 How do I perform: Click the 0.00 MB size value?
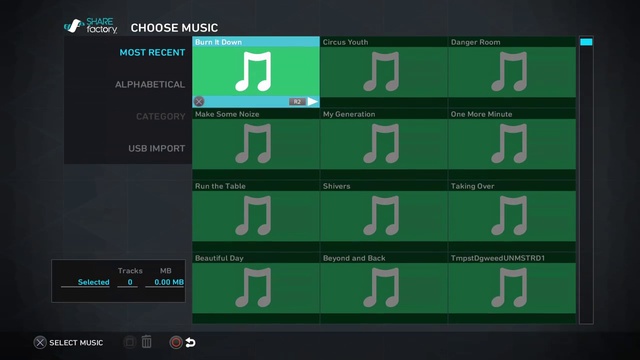coord(169,282)
